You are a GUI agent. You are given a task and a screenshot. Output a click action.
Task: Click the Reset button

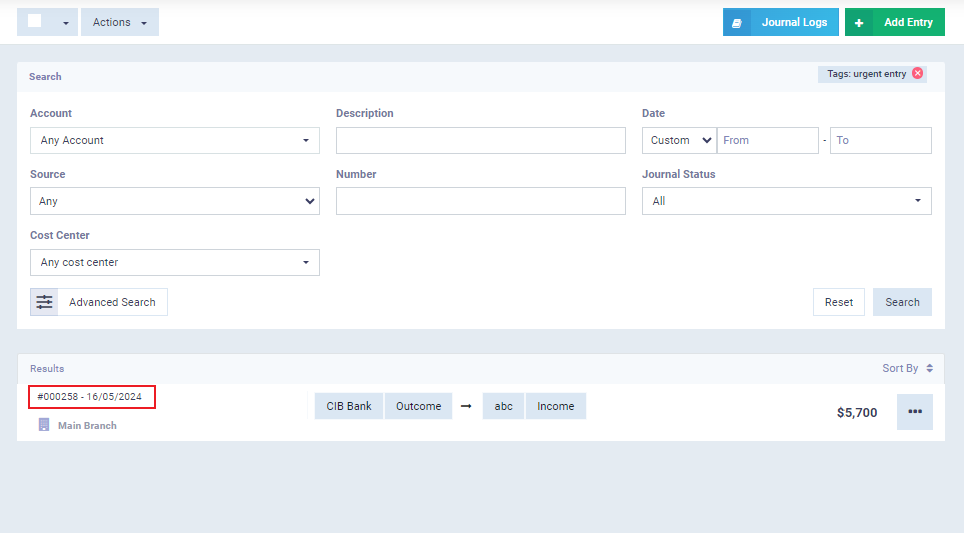point(839,302)
